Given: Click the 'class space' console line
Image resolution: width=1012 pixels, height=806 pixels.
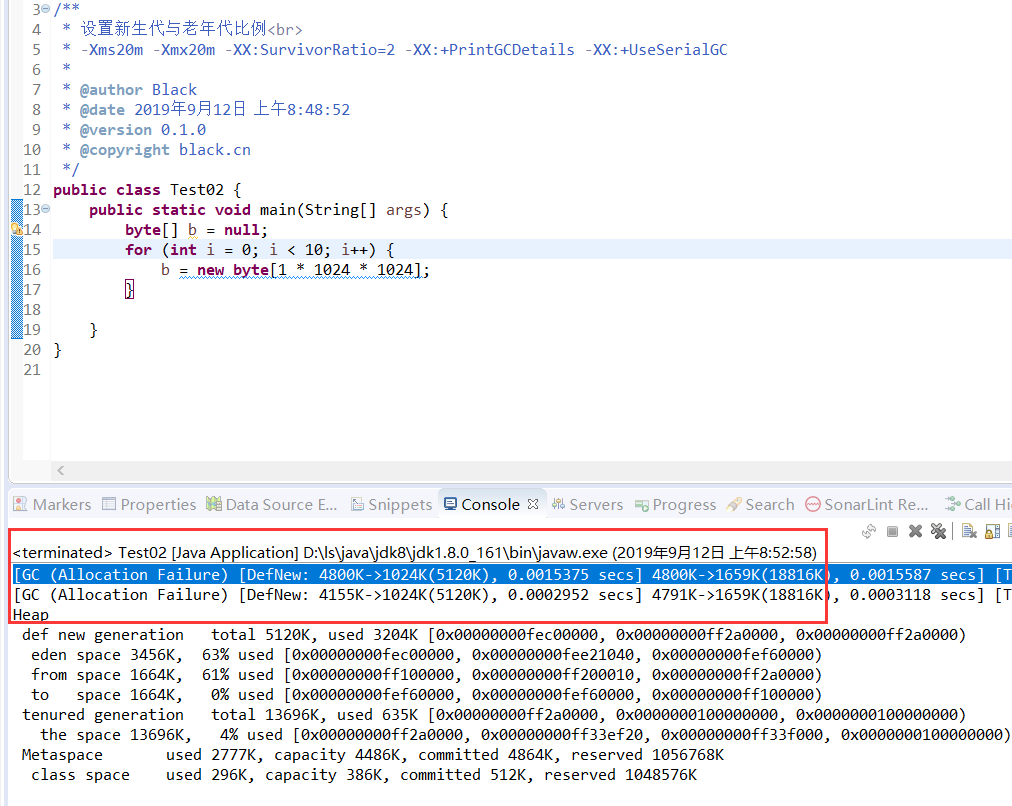Looking at the screenshot, I should tap(363, 774).
